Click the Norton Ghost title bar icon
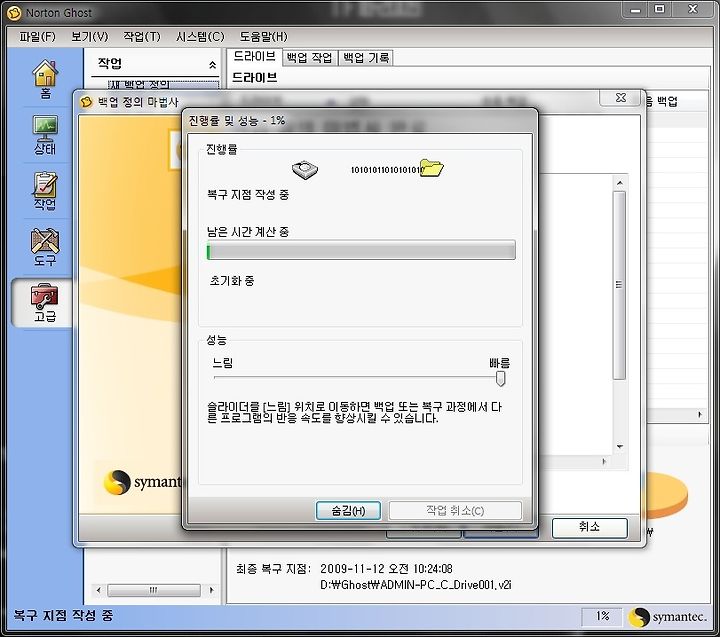 point(14,13)
